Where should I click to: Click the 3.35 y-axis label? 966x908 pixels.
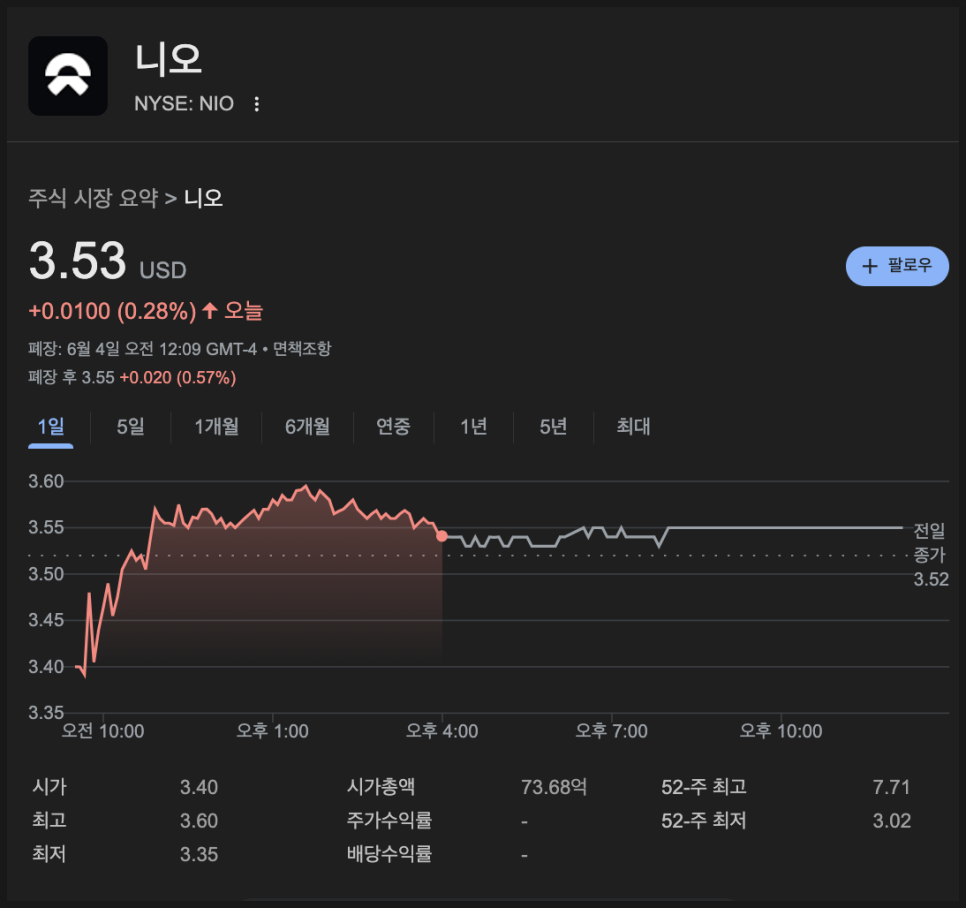tap(46, 713)
